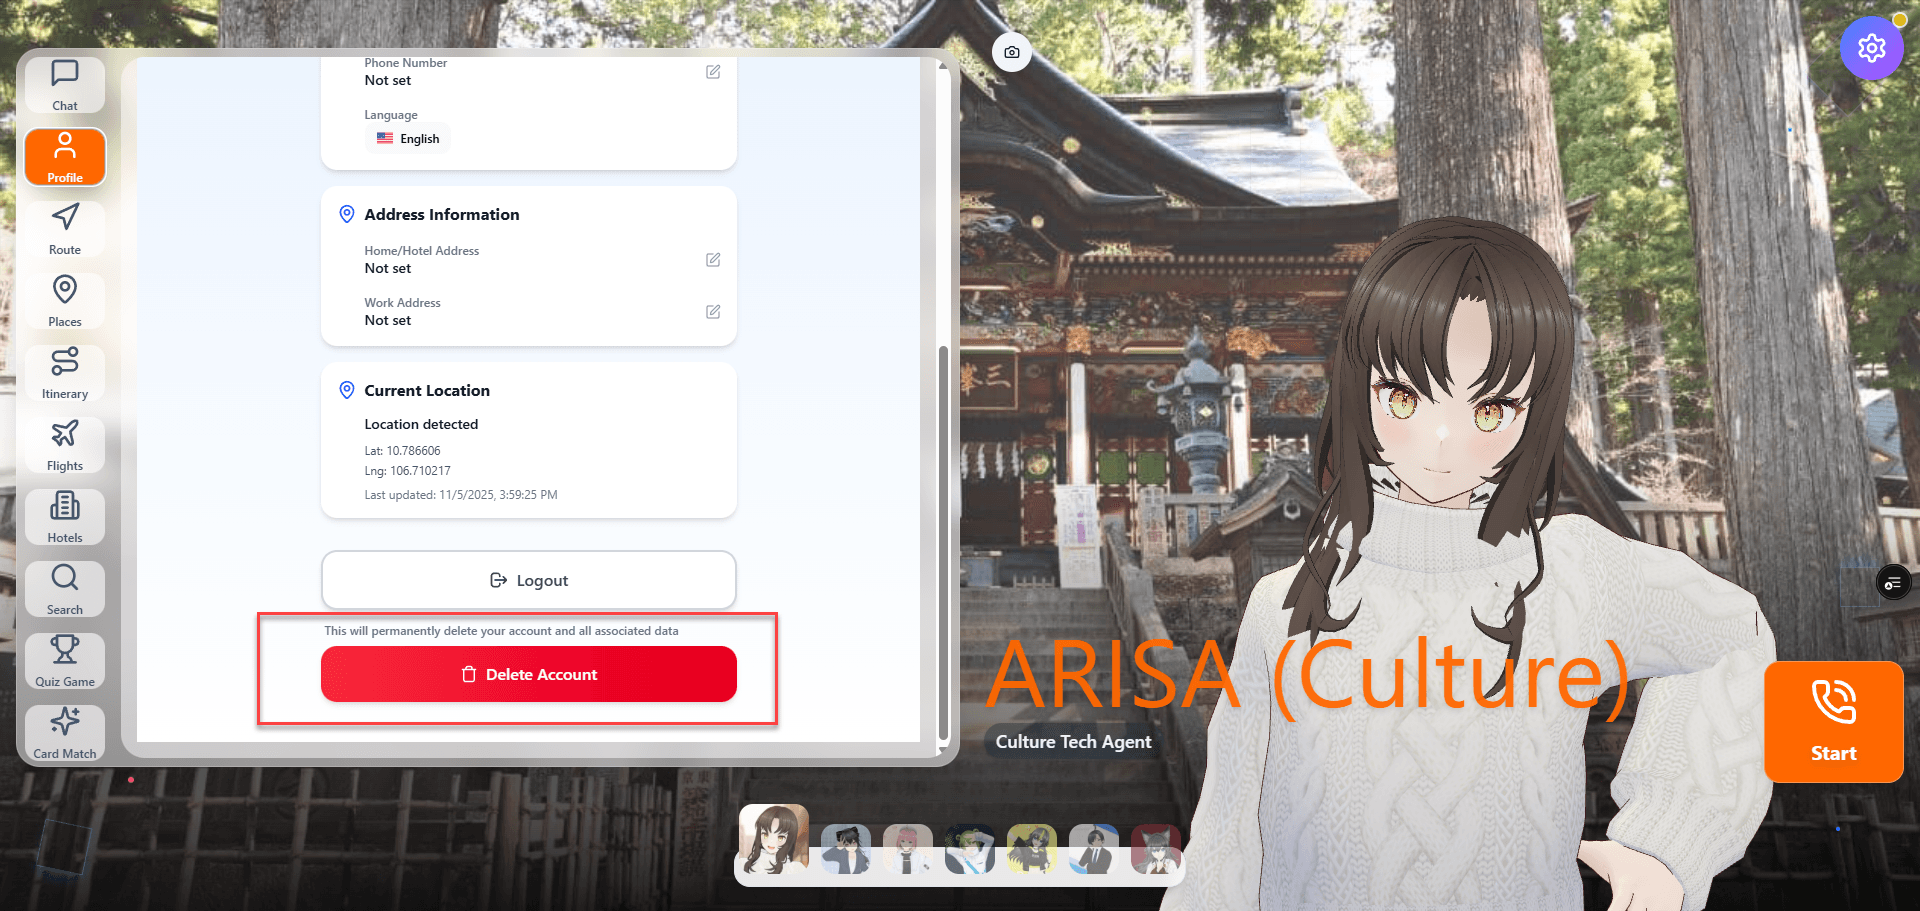This screenshot has width=1920, height=911.
Task: Edit the Work Address entry
Action: point(713,312)
